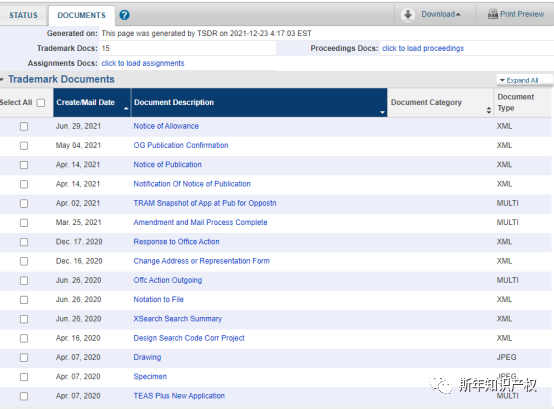Click the blue help question mark icon

click(124, 15)
